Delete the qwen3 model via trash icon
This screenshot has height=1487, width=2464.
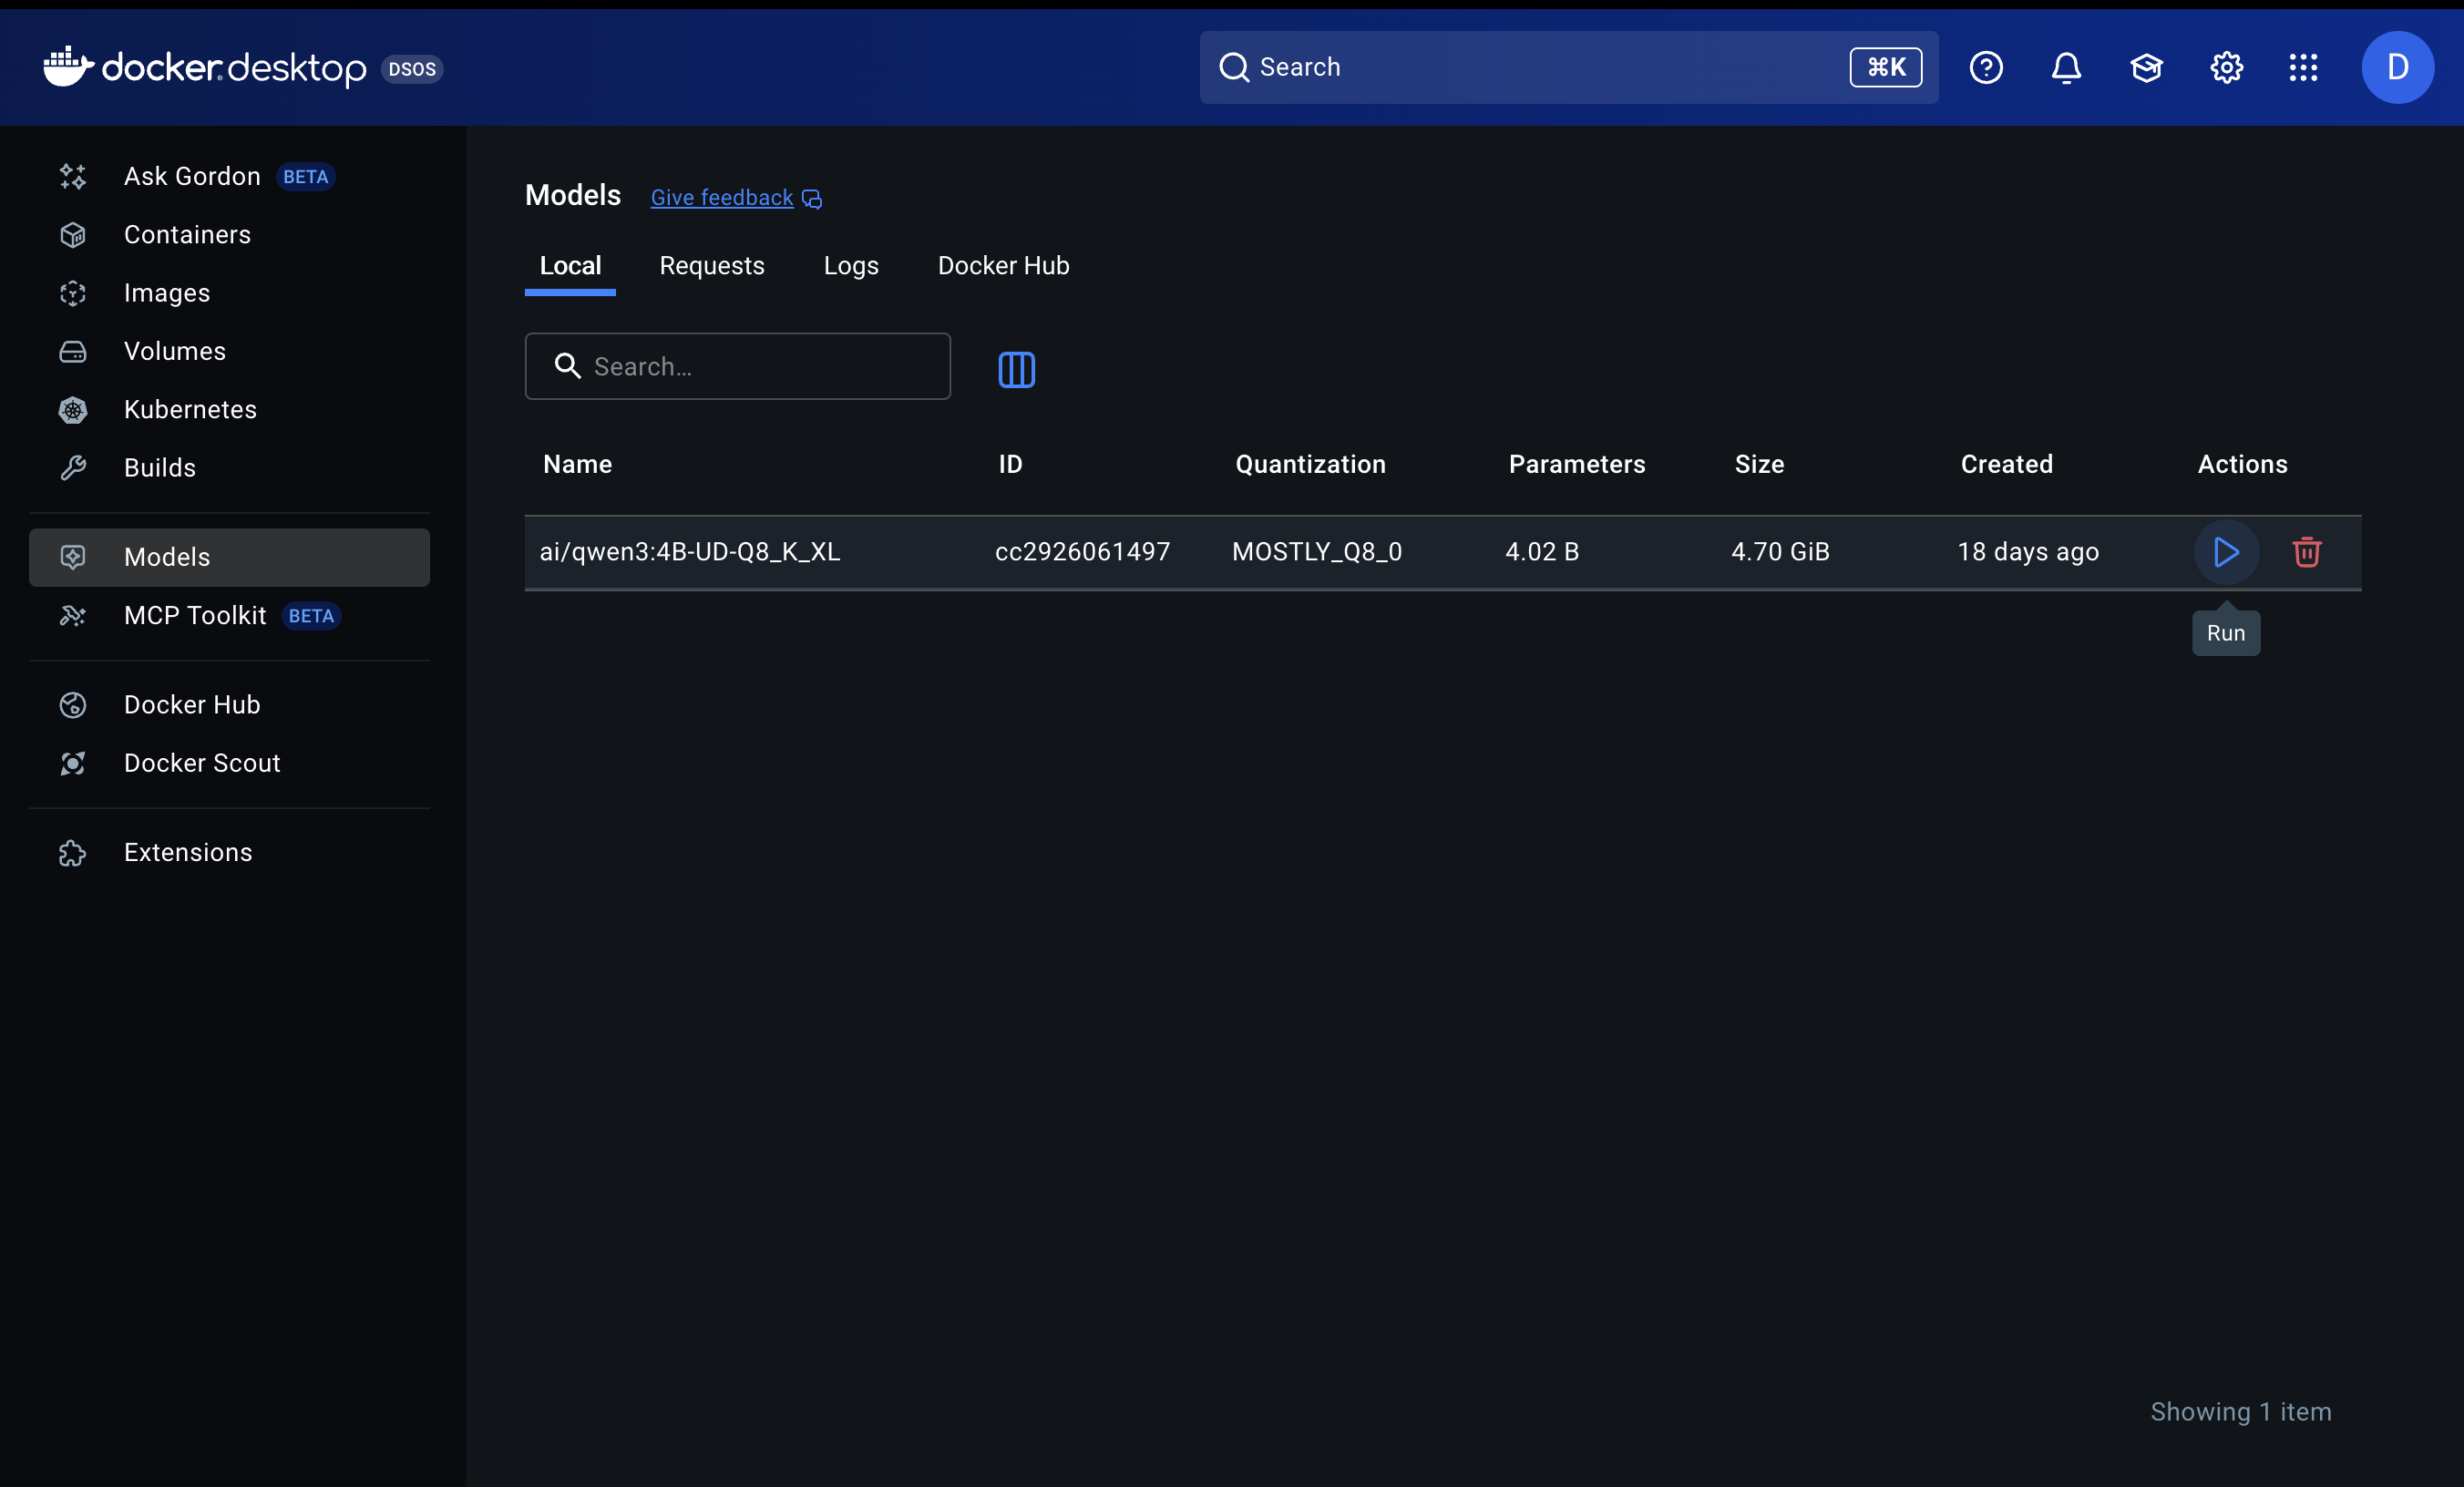point(2306,552)
